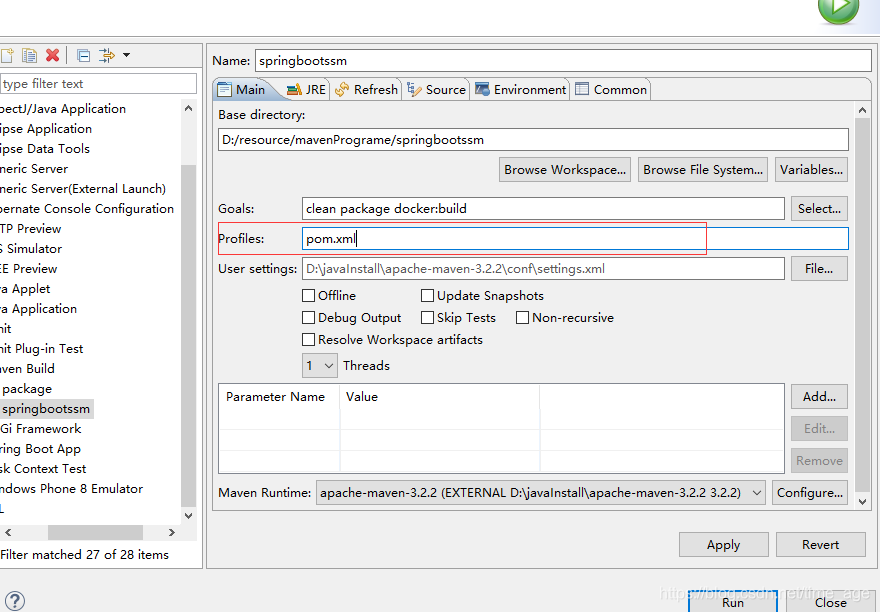Click the tree horizontal scroll left arrow
880x612 pixels.
point(8,532)
